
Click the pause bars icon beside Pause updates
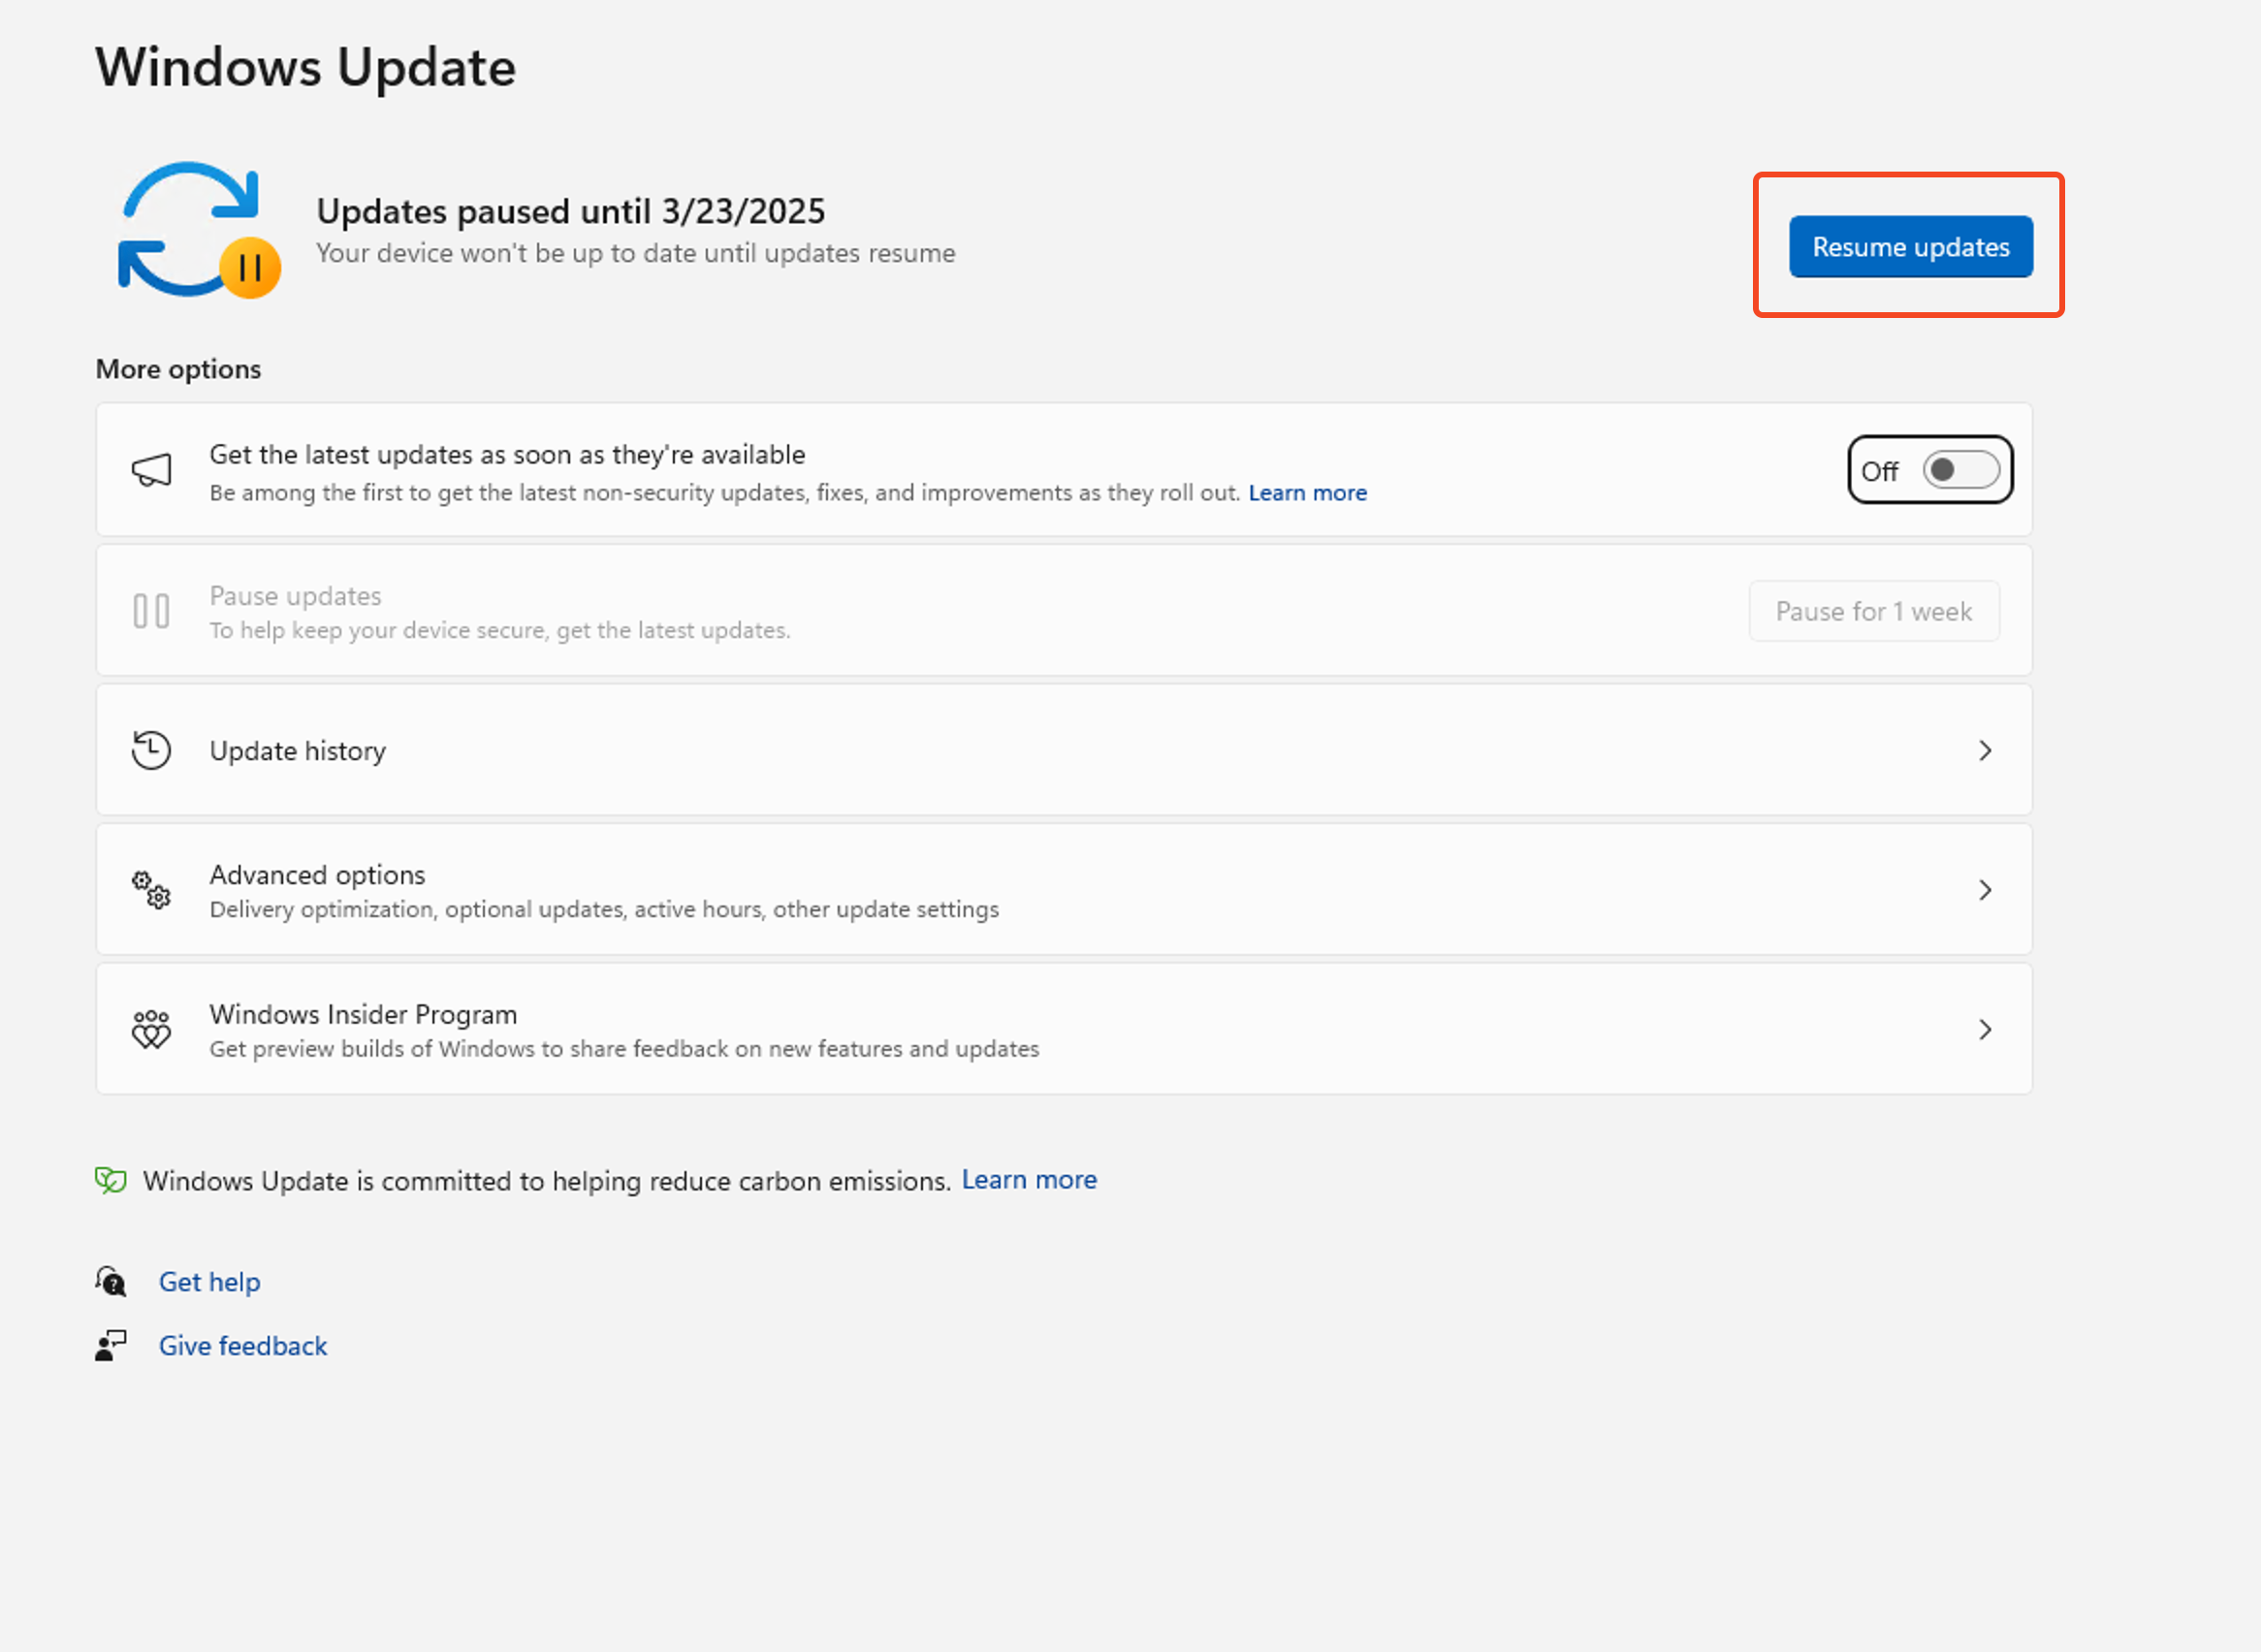click(151, 611)
